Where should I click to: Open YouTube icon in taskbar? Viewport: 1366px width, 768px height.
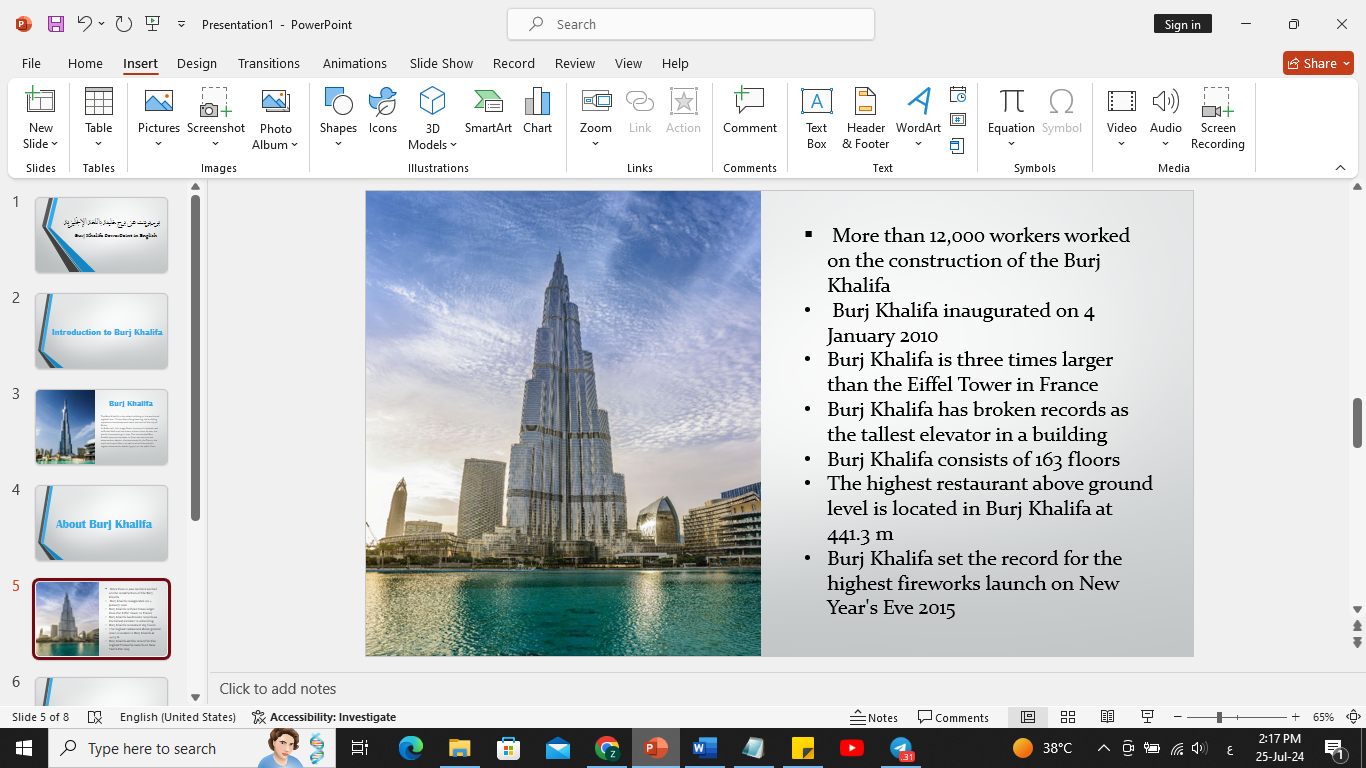(x=852, y=747)
